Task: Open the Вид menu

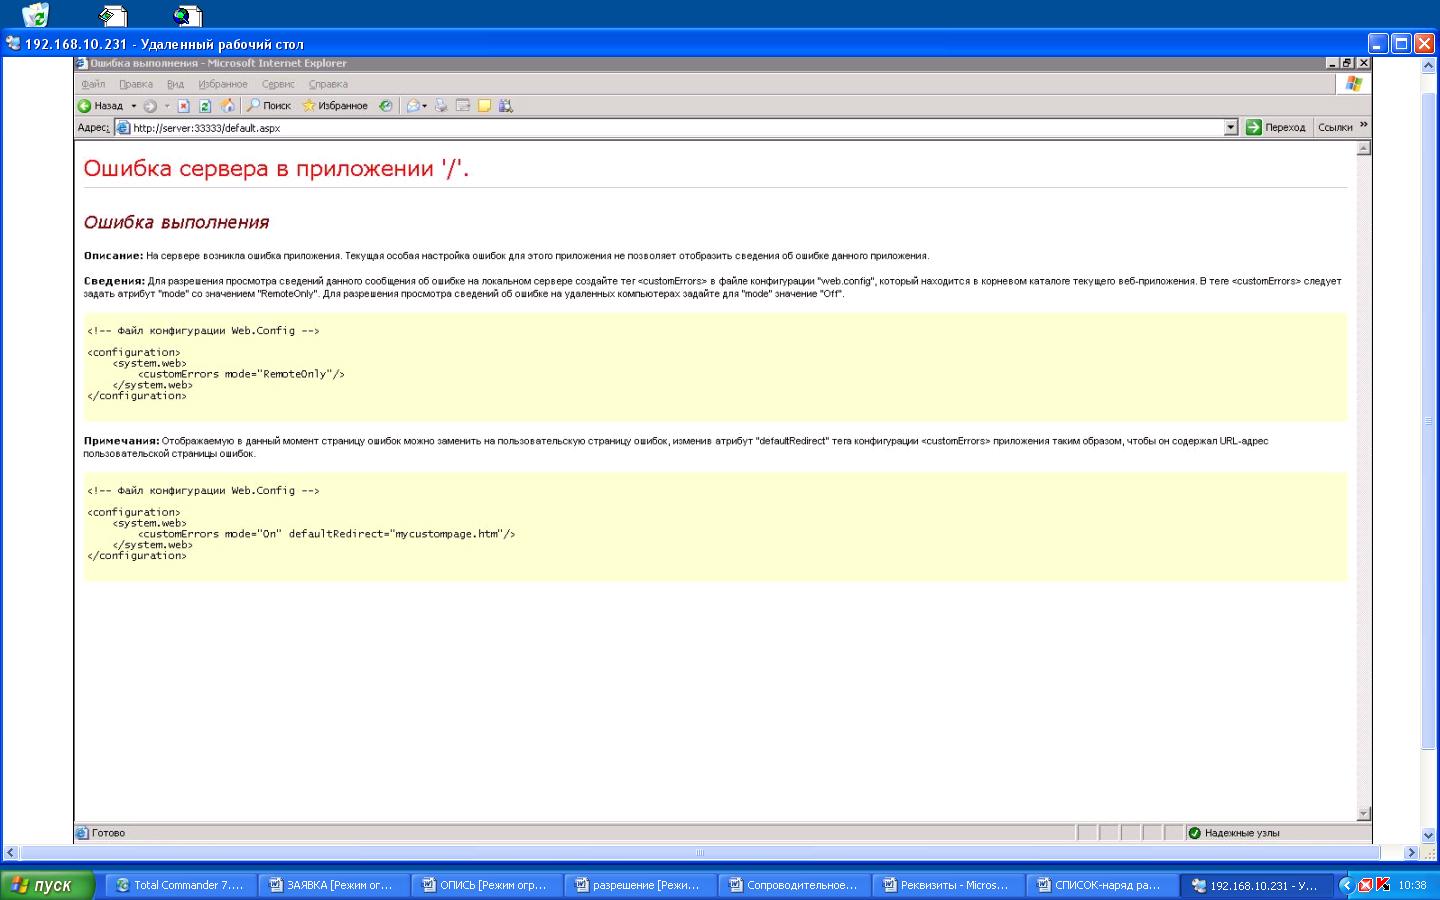Action: (175, 84)
